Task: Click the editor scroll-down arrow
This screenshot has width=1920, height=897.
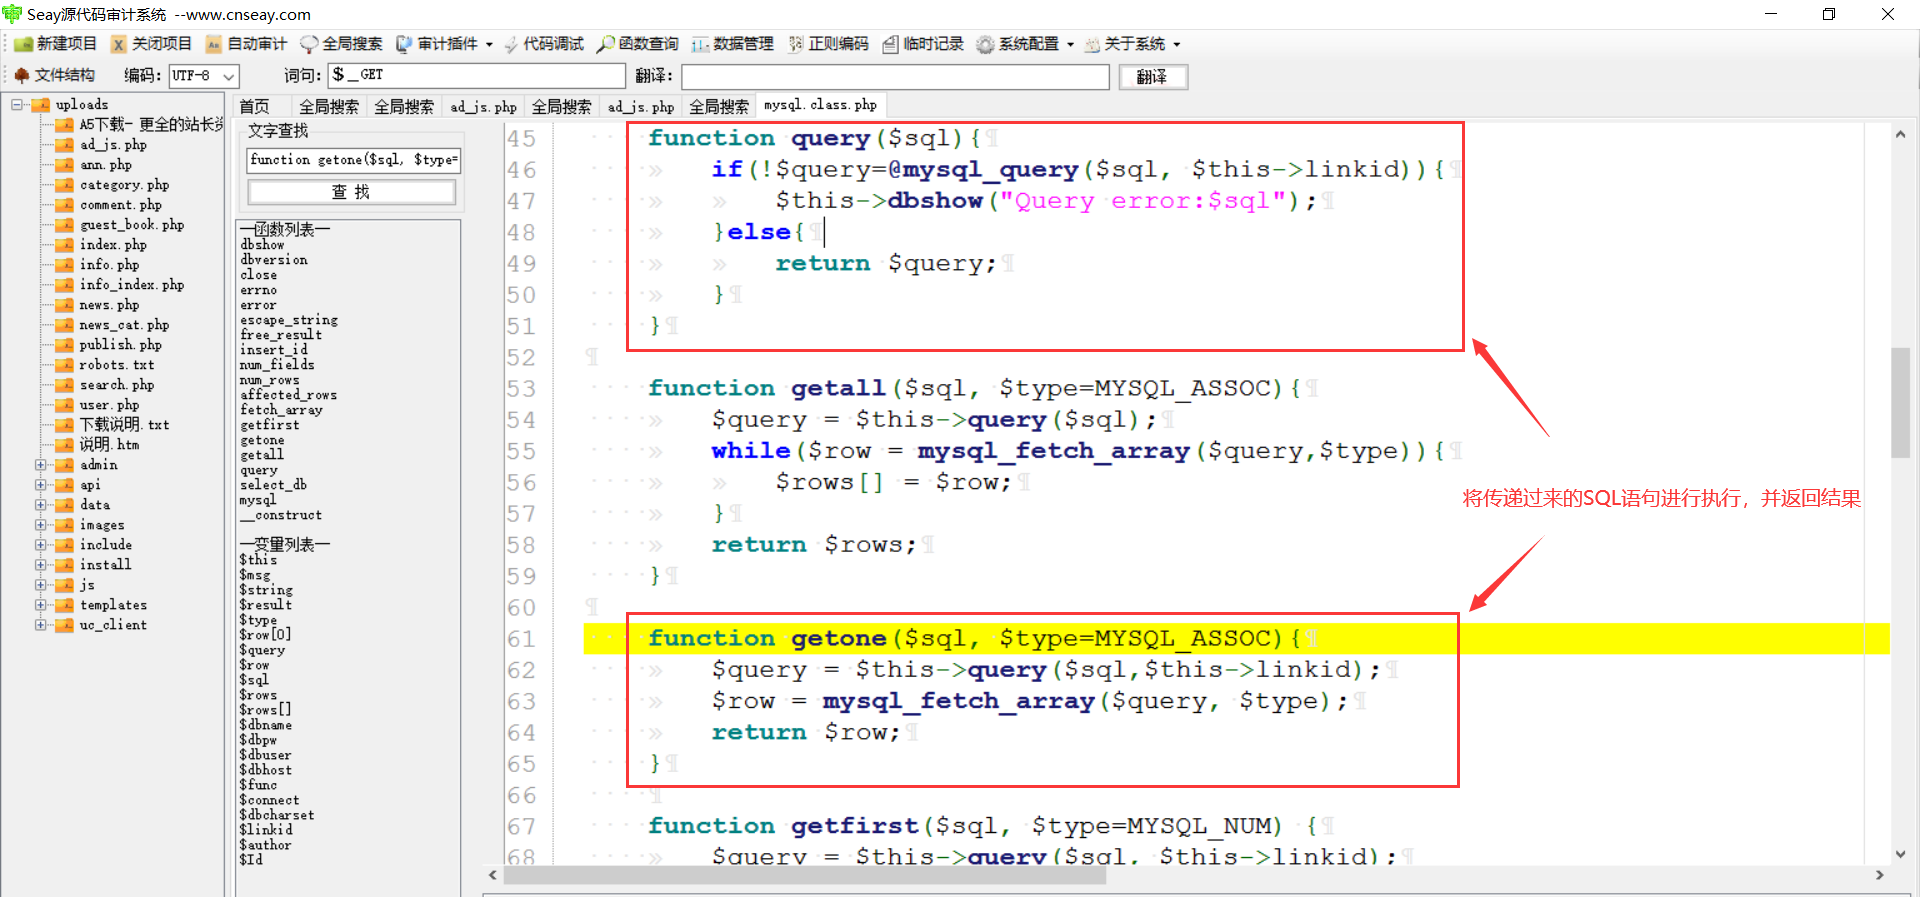Action: pyautogui.click(x=1900, y=854)
